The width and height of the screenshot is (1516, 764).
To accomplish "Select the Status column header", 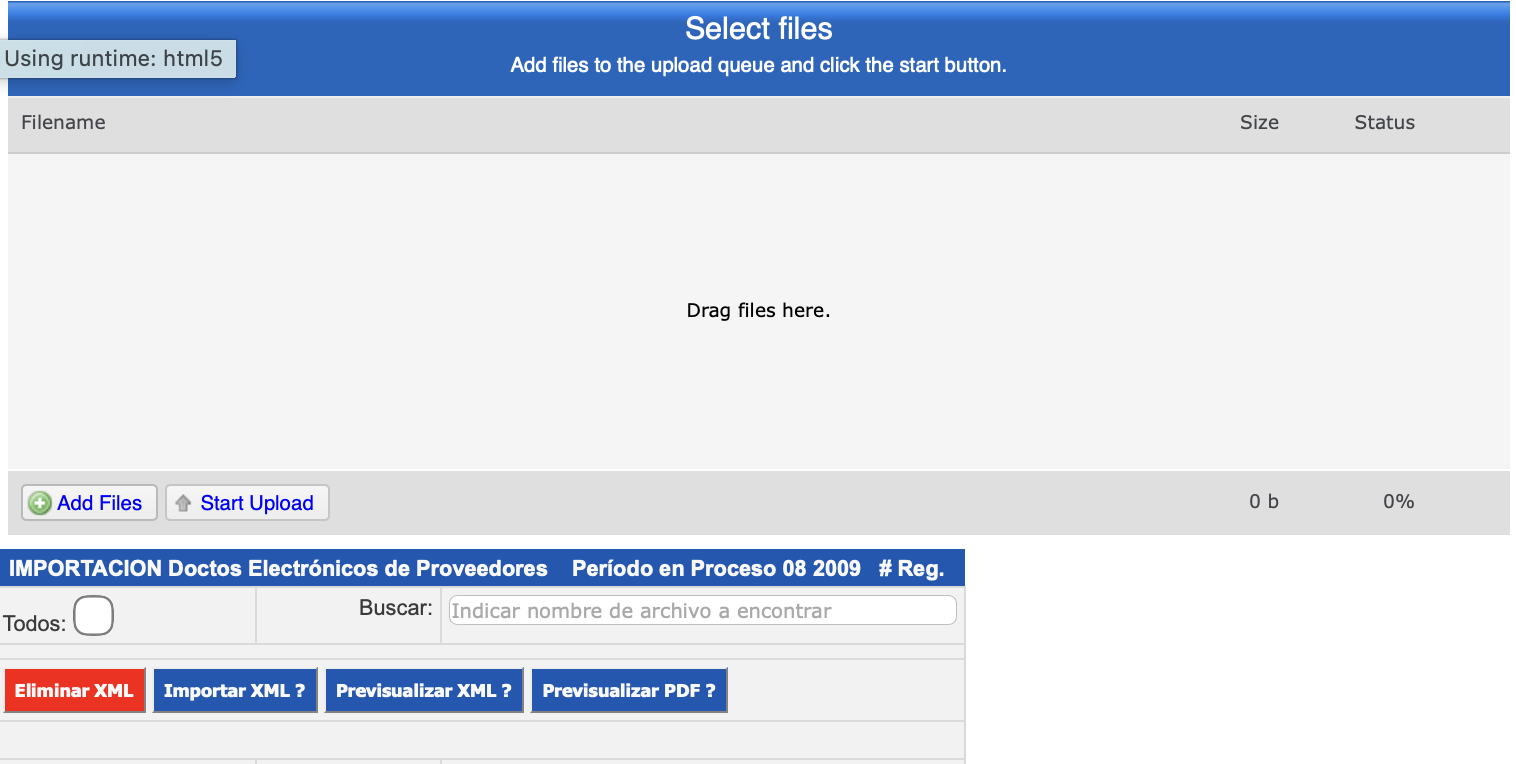I will 1384,123.
